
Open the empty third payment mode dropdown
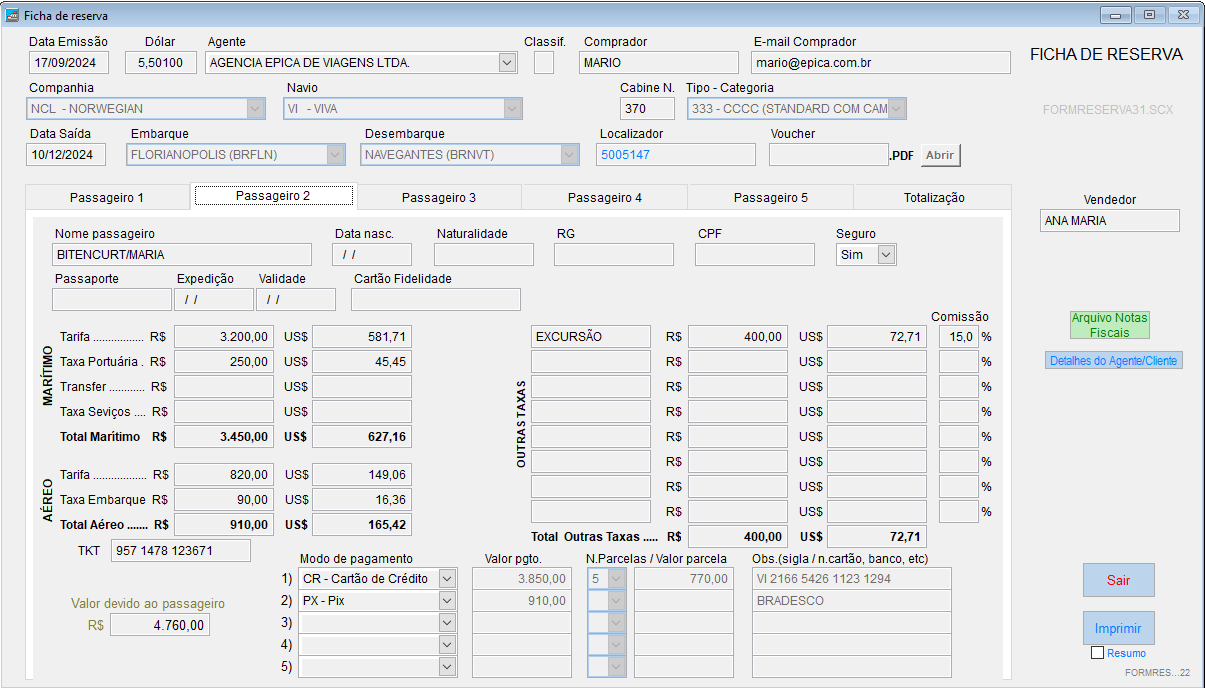(447, 623)
